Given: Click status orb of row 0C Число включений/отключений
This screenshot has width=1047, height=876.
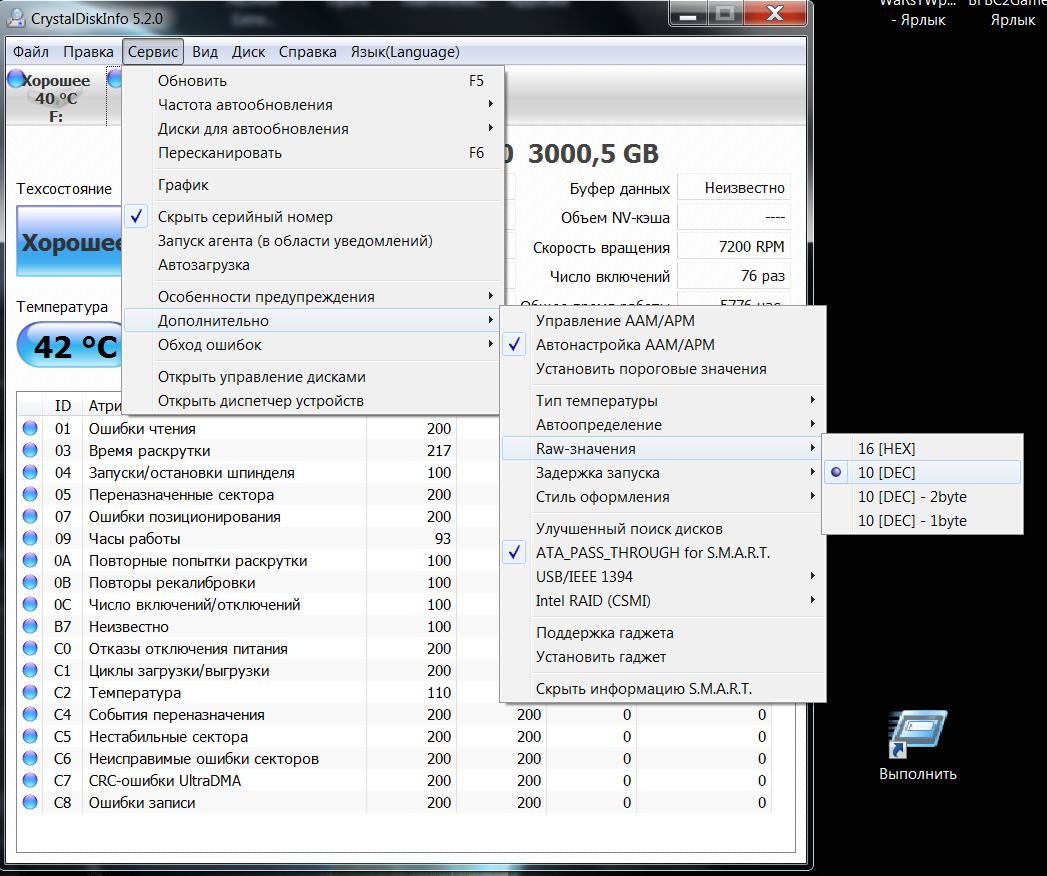Looking at the screenshot, I should pos(30,604).
